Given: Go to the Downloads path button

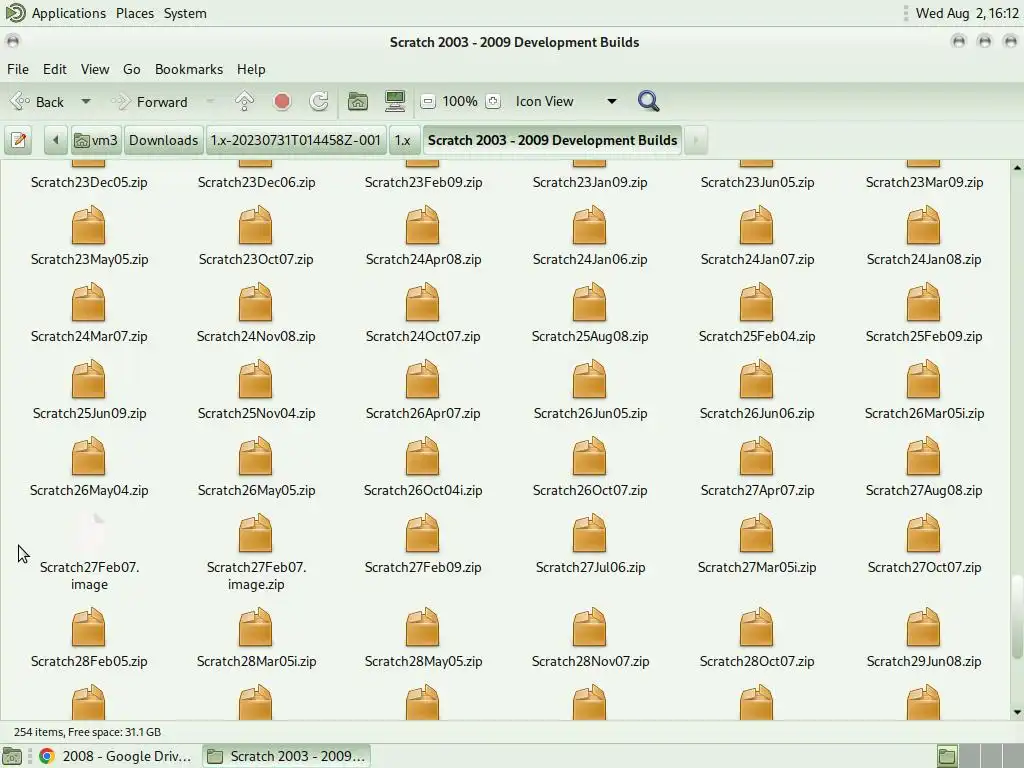Looking at the screenshot, I should tap(163, 140).
